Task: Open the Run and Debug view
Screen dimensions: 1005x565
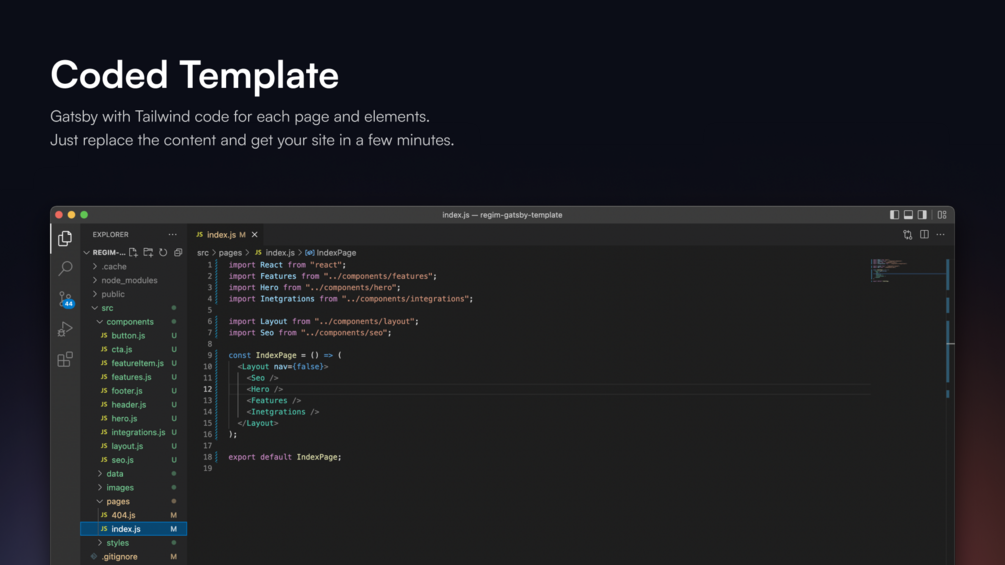Action: [x=65, y=329]
